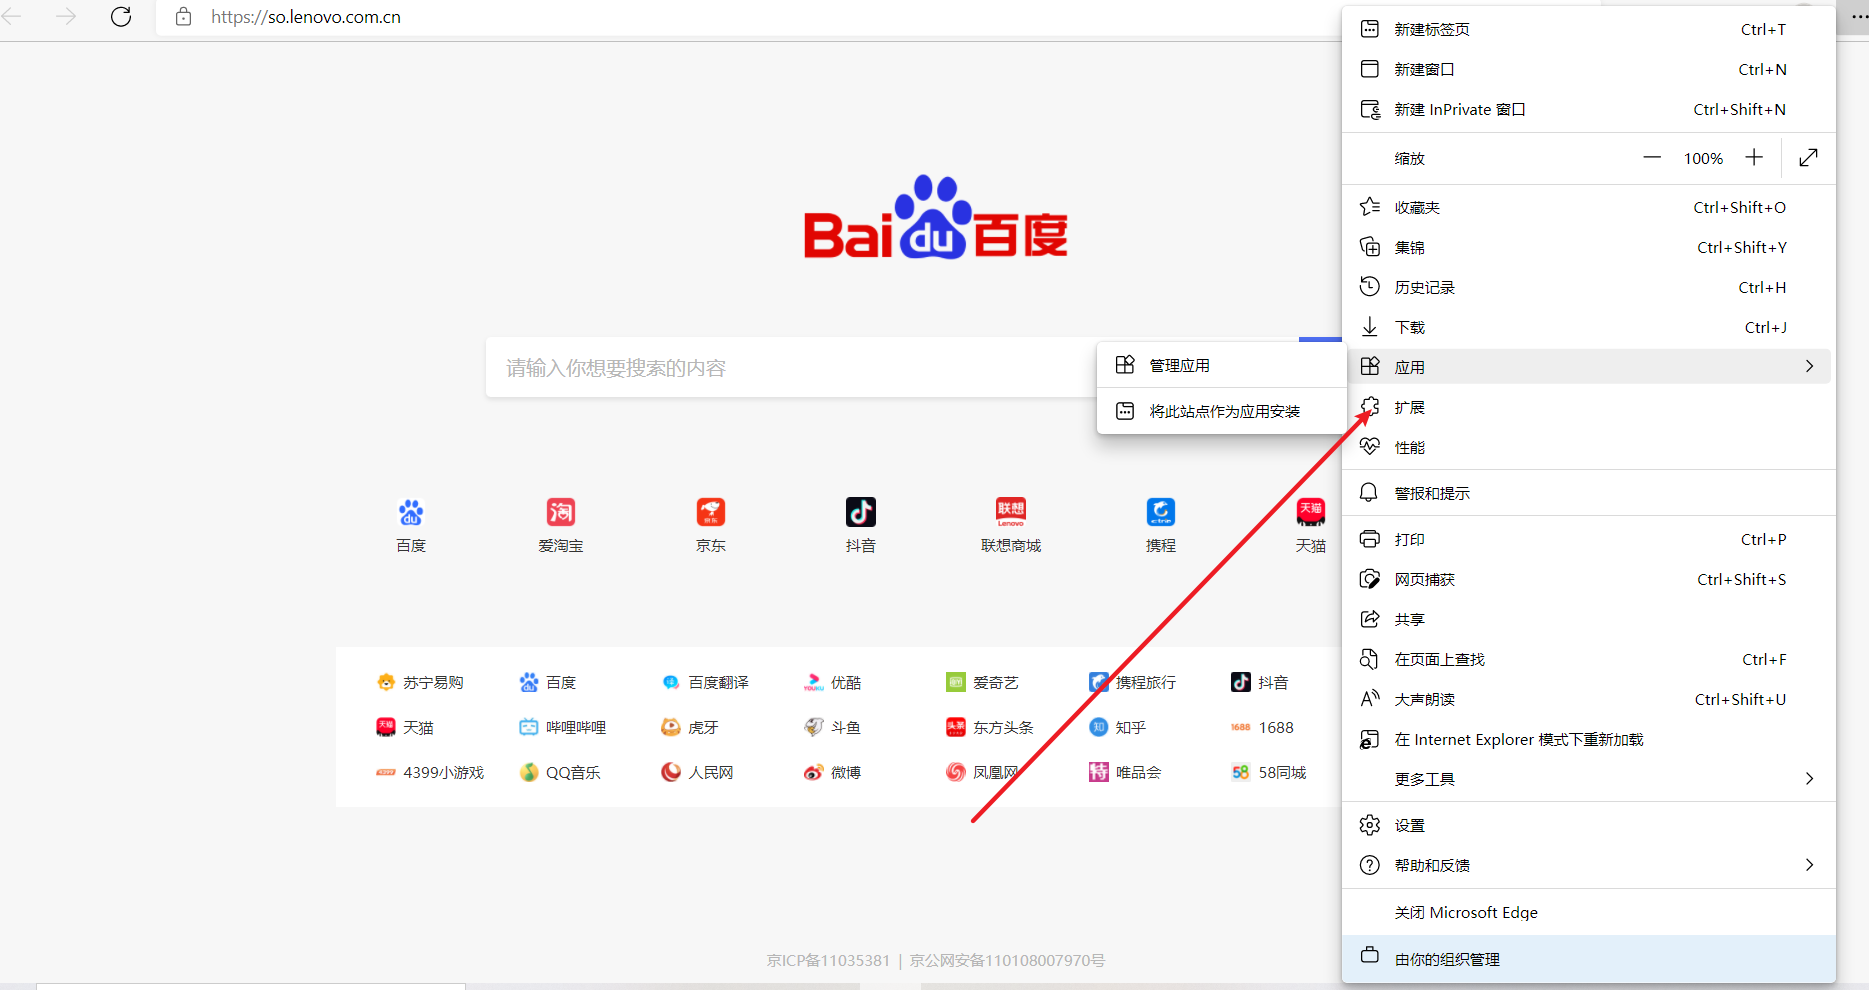Select 将此站点作为应用安装
This screenshot has height=990, width=1869.
point(1224,412)
